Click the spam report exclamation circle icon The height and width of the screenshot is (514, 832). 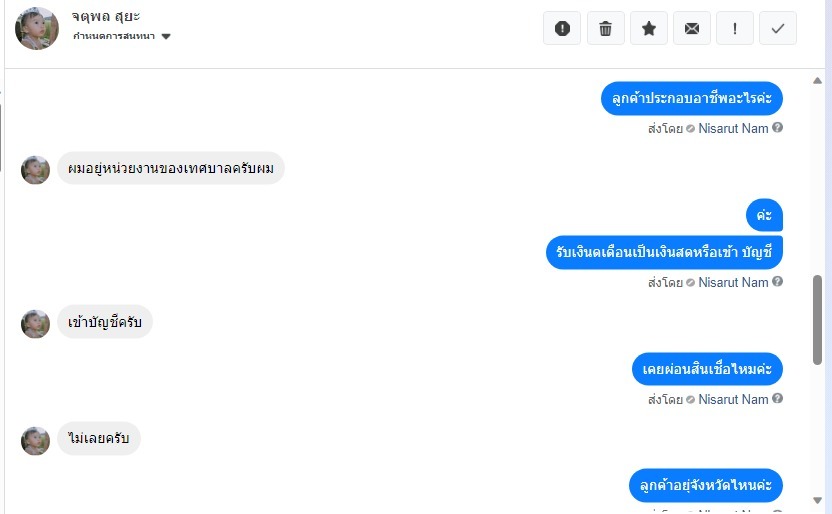[562, 28]
